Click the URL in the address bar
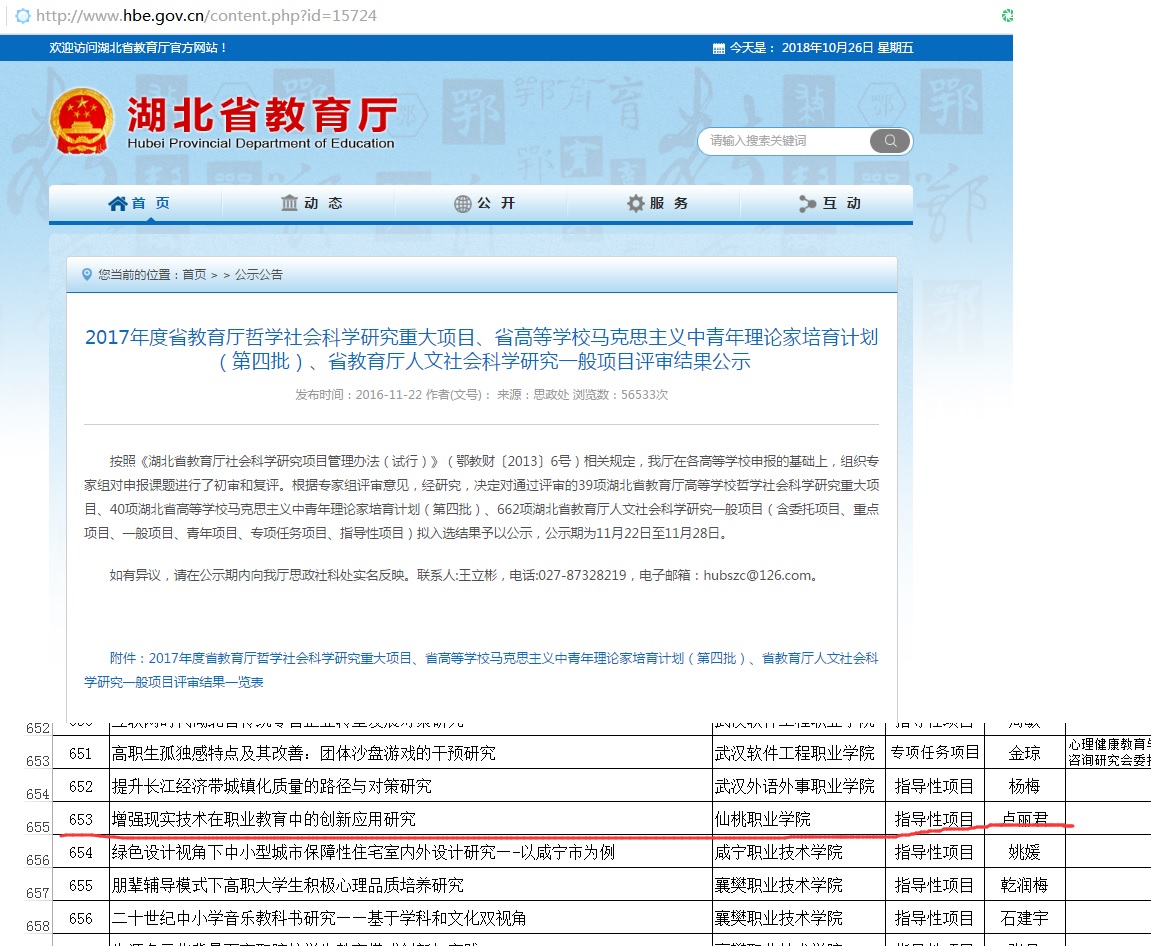The width and height of the screenshot is (1151, 946). [x=206, y=15]
